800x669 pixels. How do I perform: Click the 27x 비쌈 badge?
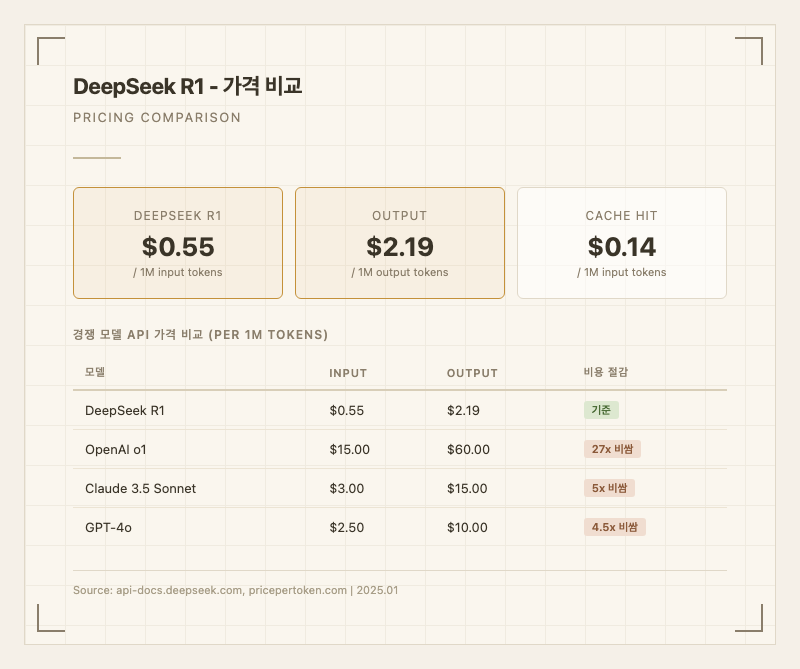612,449
